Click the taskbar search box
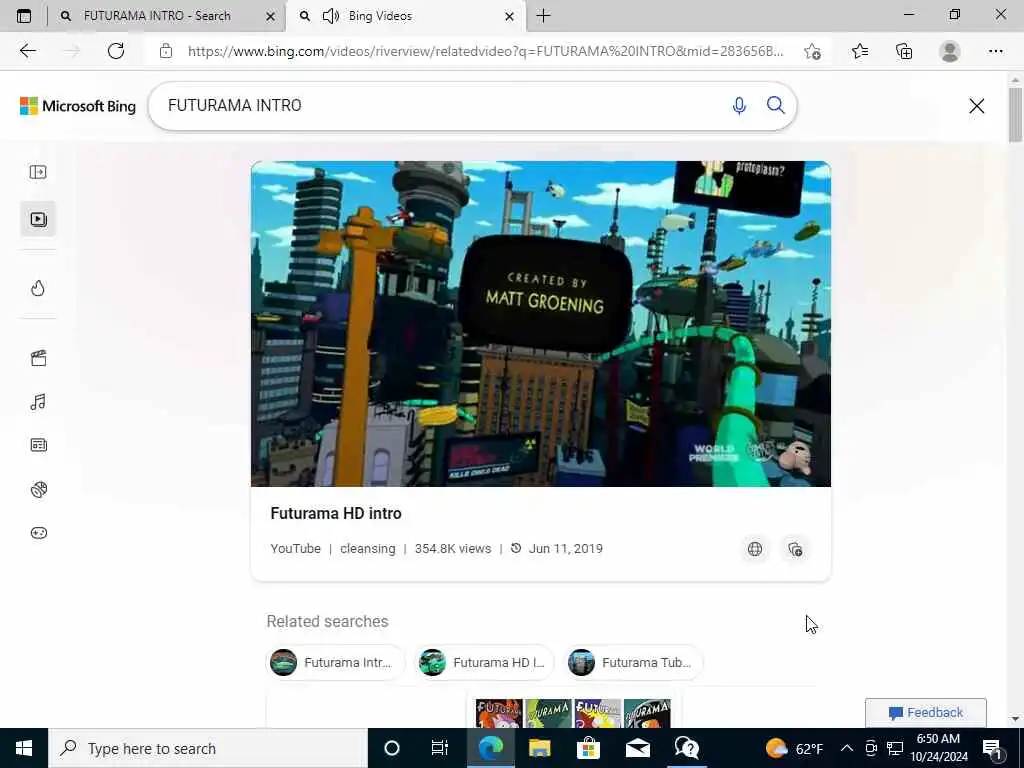Screen dimensions: 1024x768 [208, 748]
